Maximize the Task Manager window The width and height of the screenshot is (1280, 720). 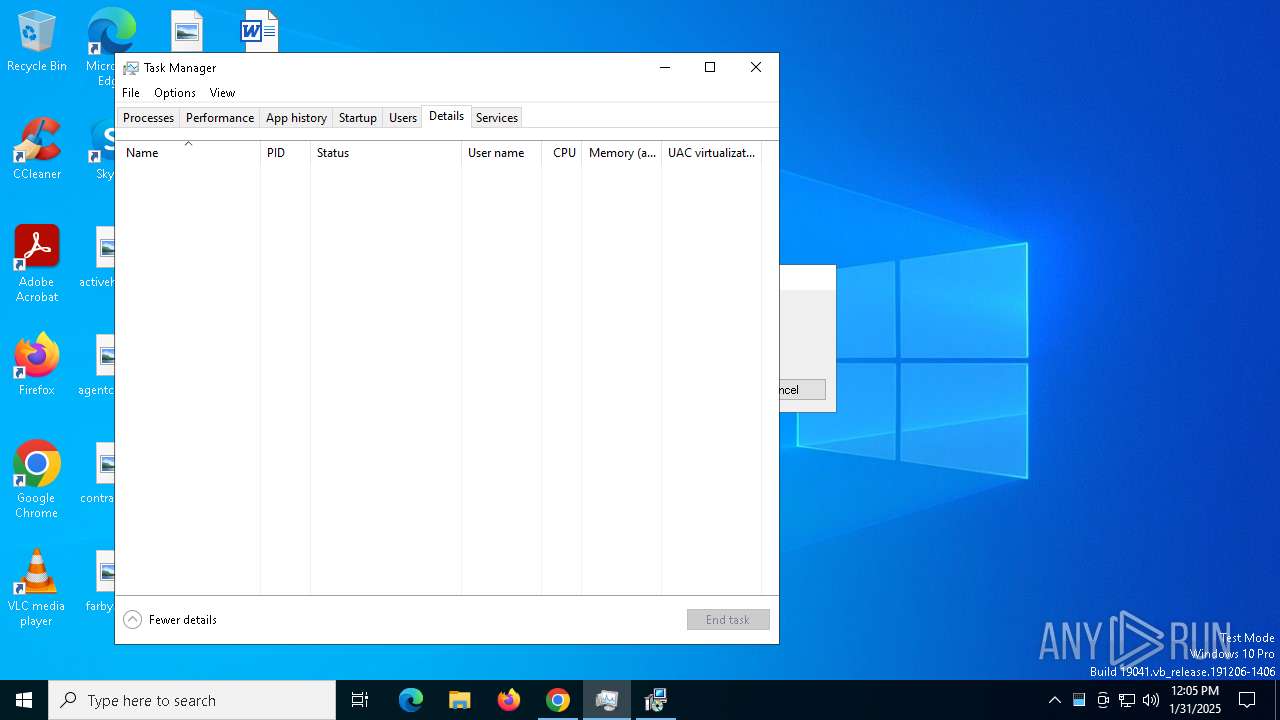pyautogui.click(x=710, y=67)
